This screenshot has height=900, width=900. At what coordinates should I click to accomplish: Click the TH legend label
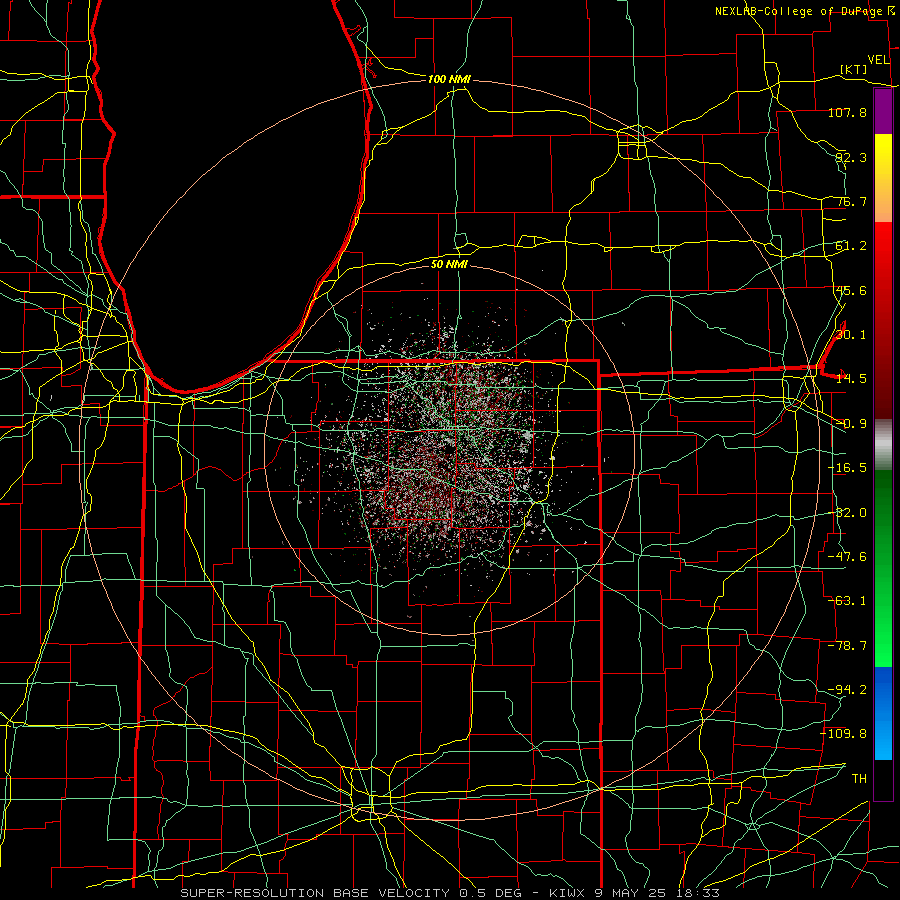click(x=859, y=778)
